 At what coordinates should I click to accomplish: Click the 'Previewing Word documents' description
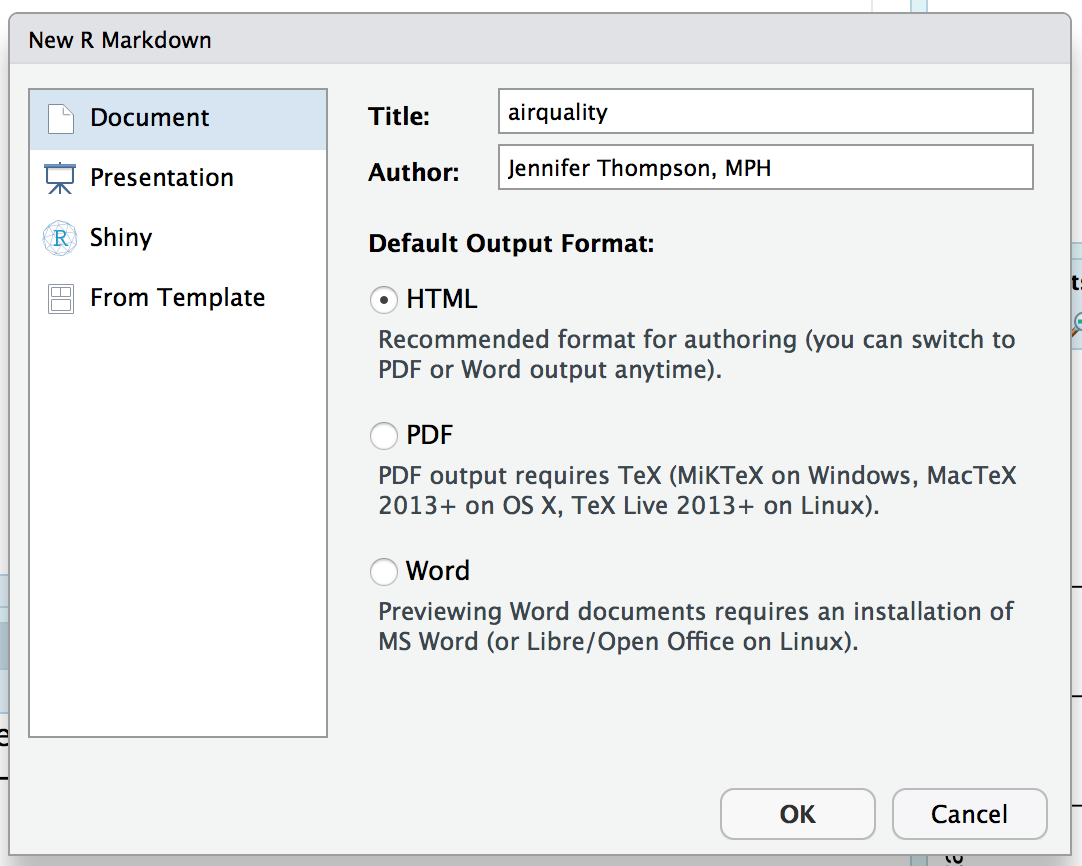click(x=696, y=627)
